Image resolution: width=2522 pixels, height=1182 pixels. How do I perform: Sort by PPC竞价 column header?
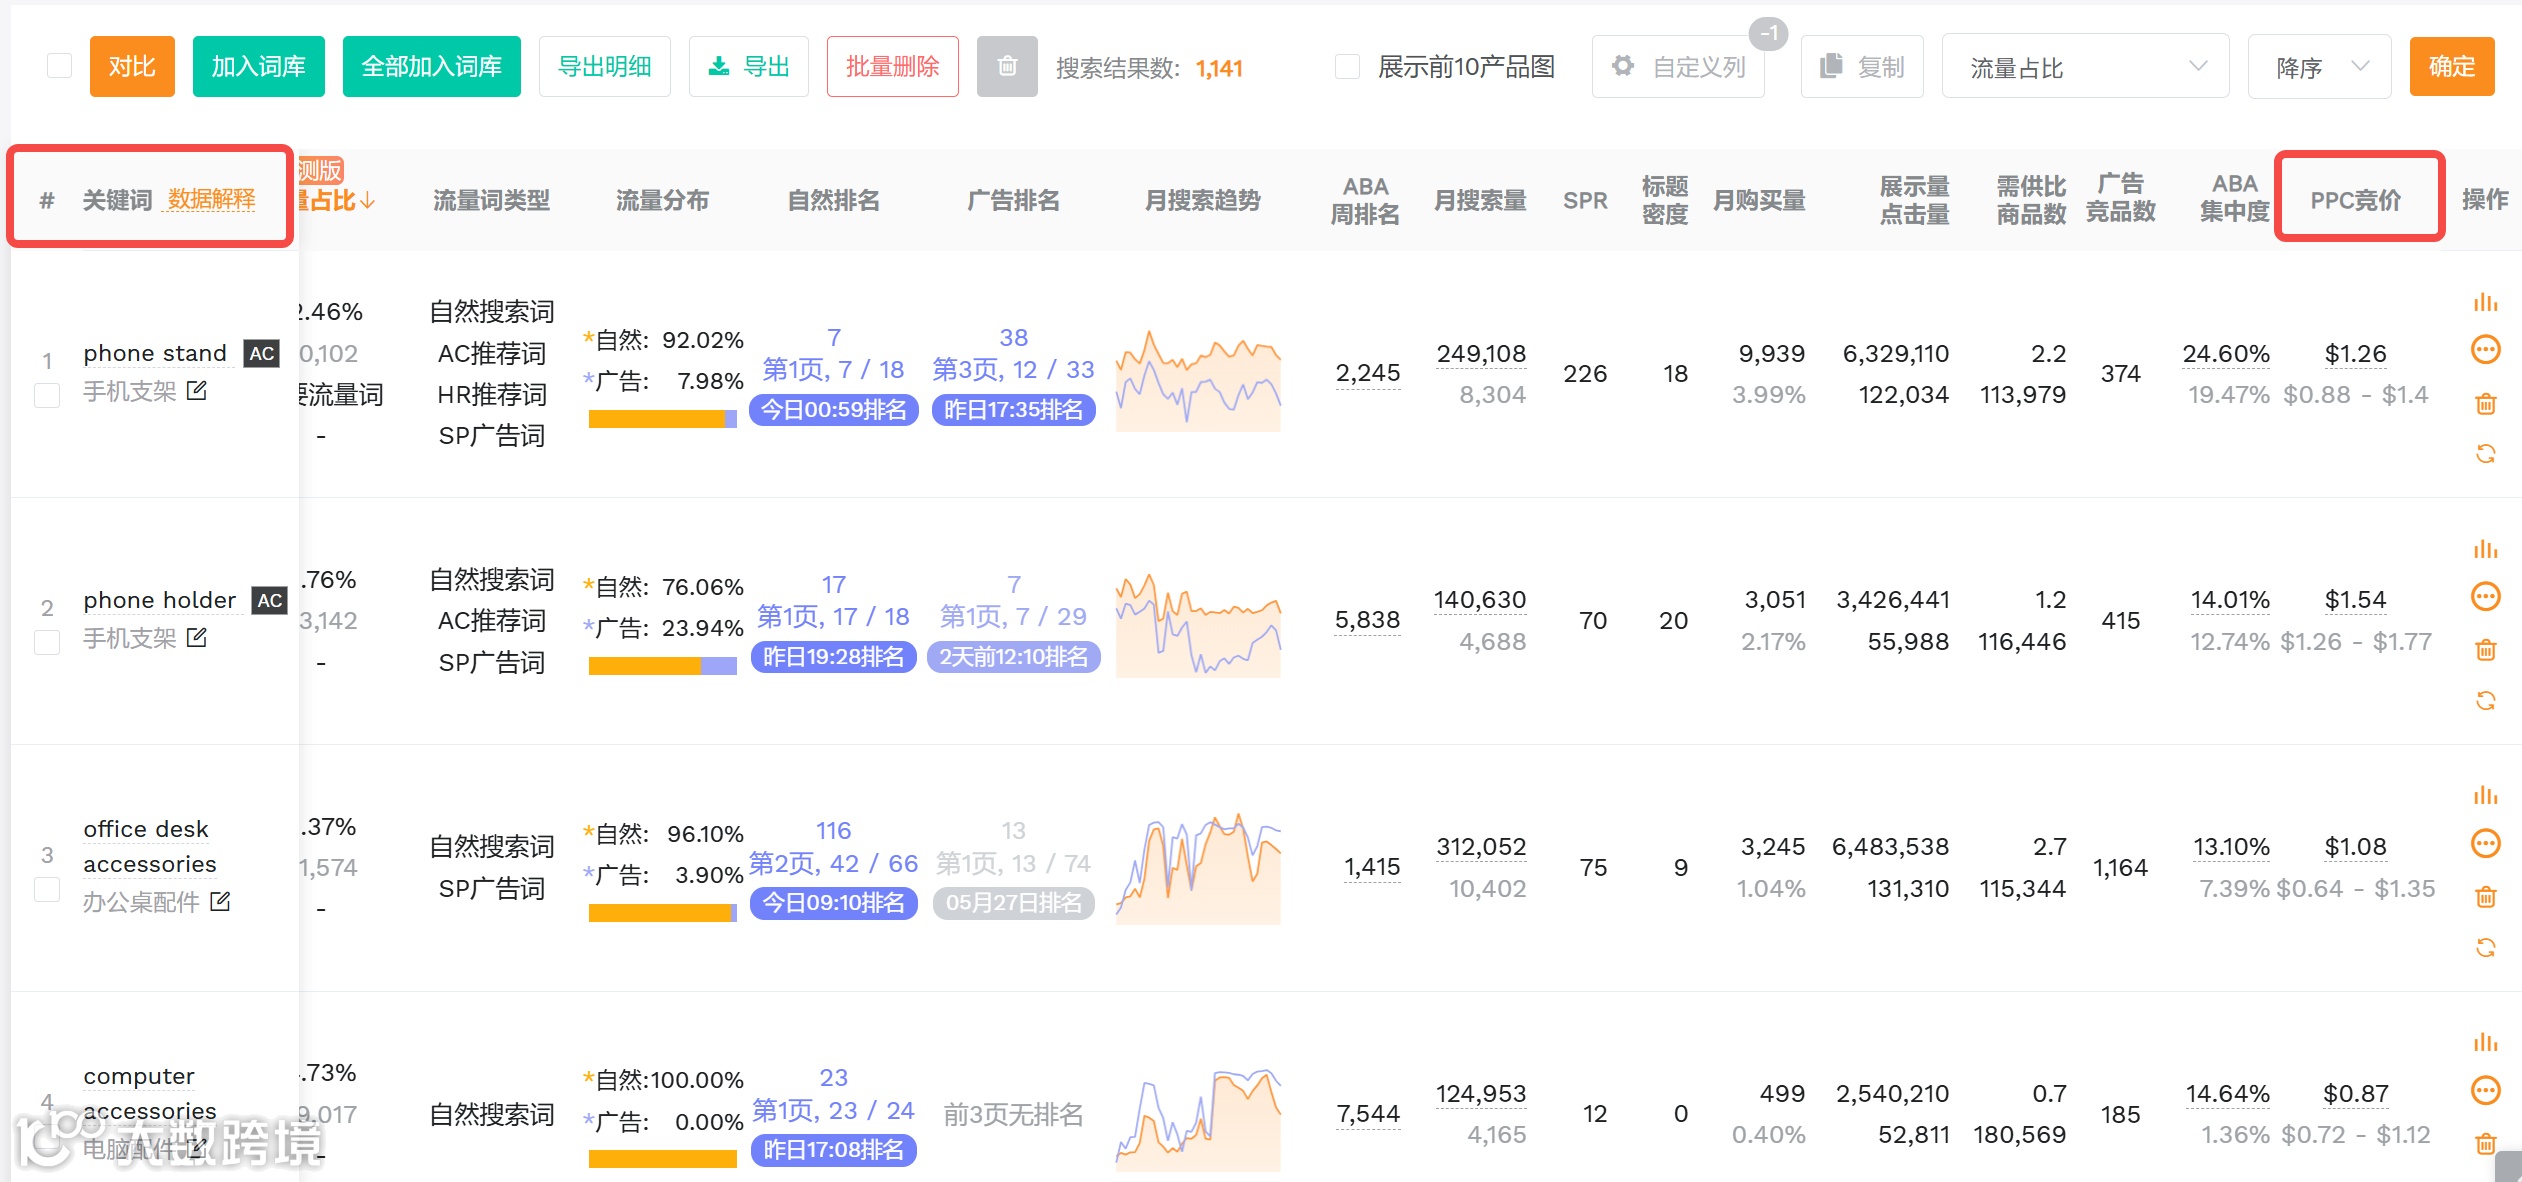click(x=2355, y=200)
